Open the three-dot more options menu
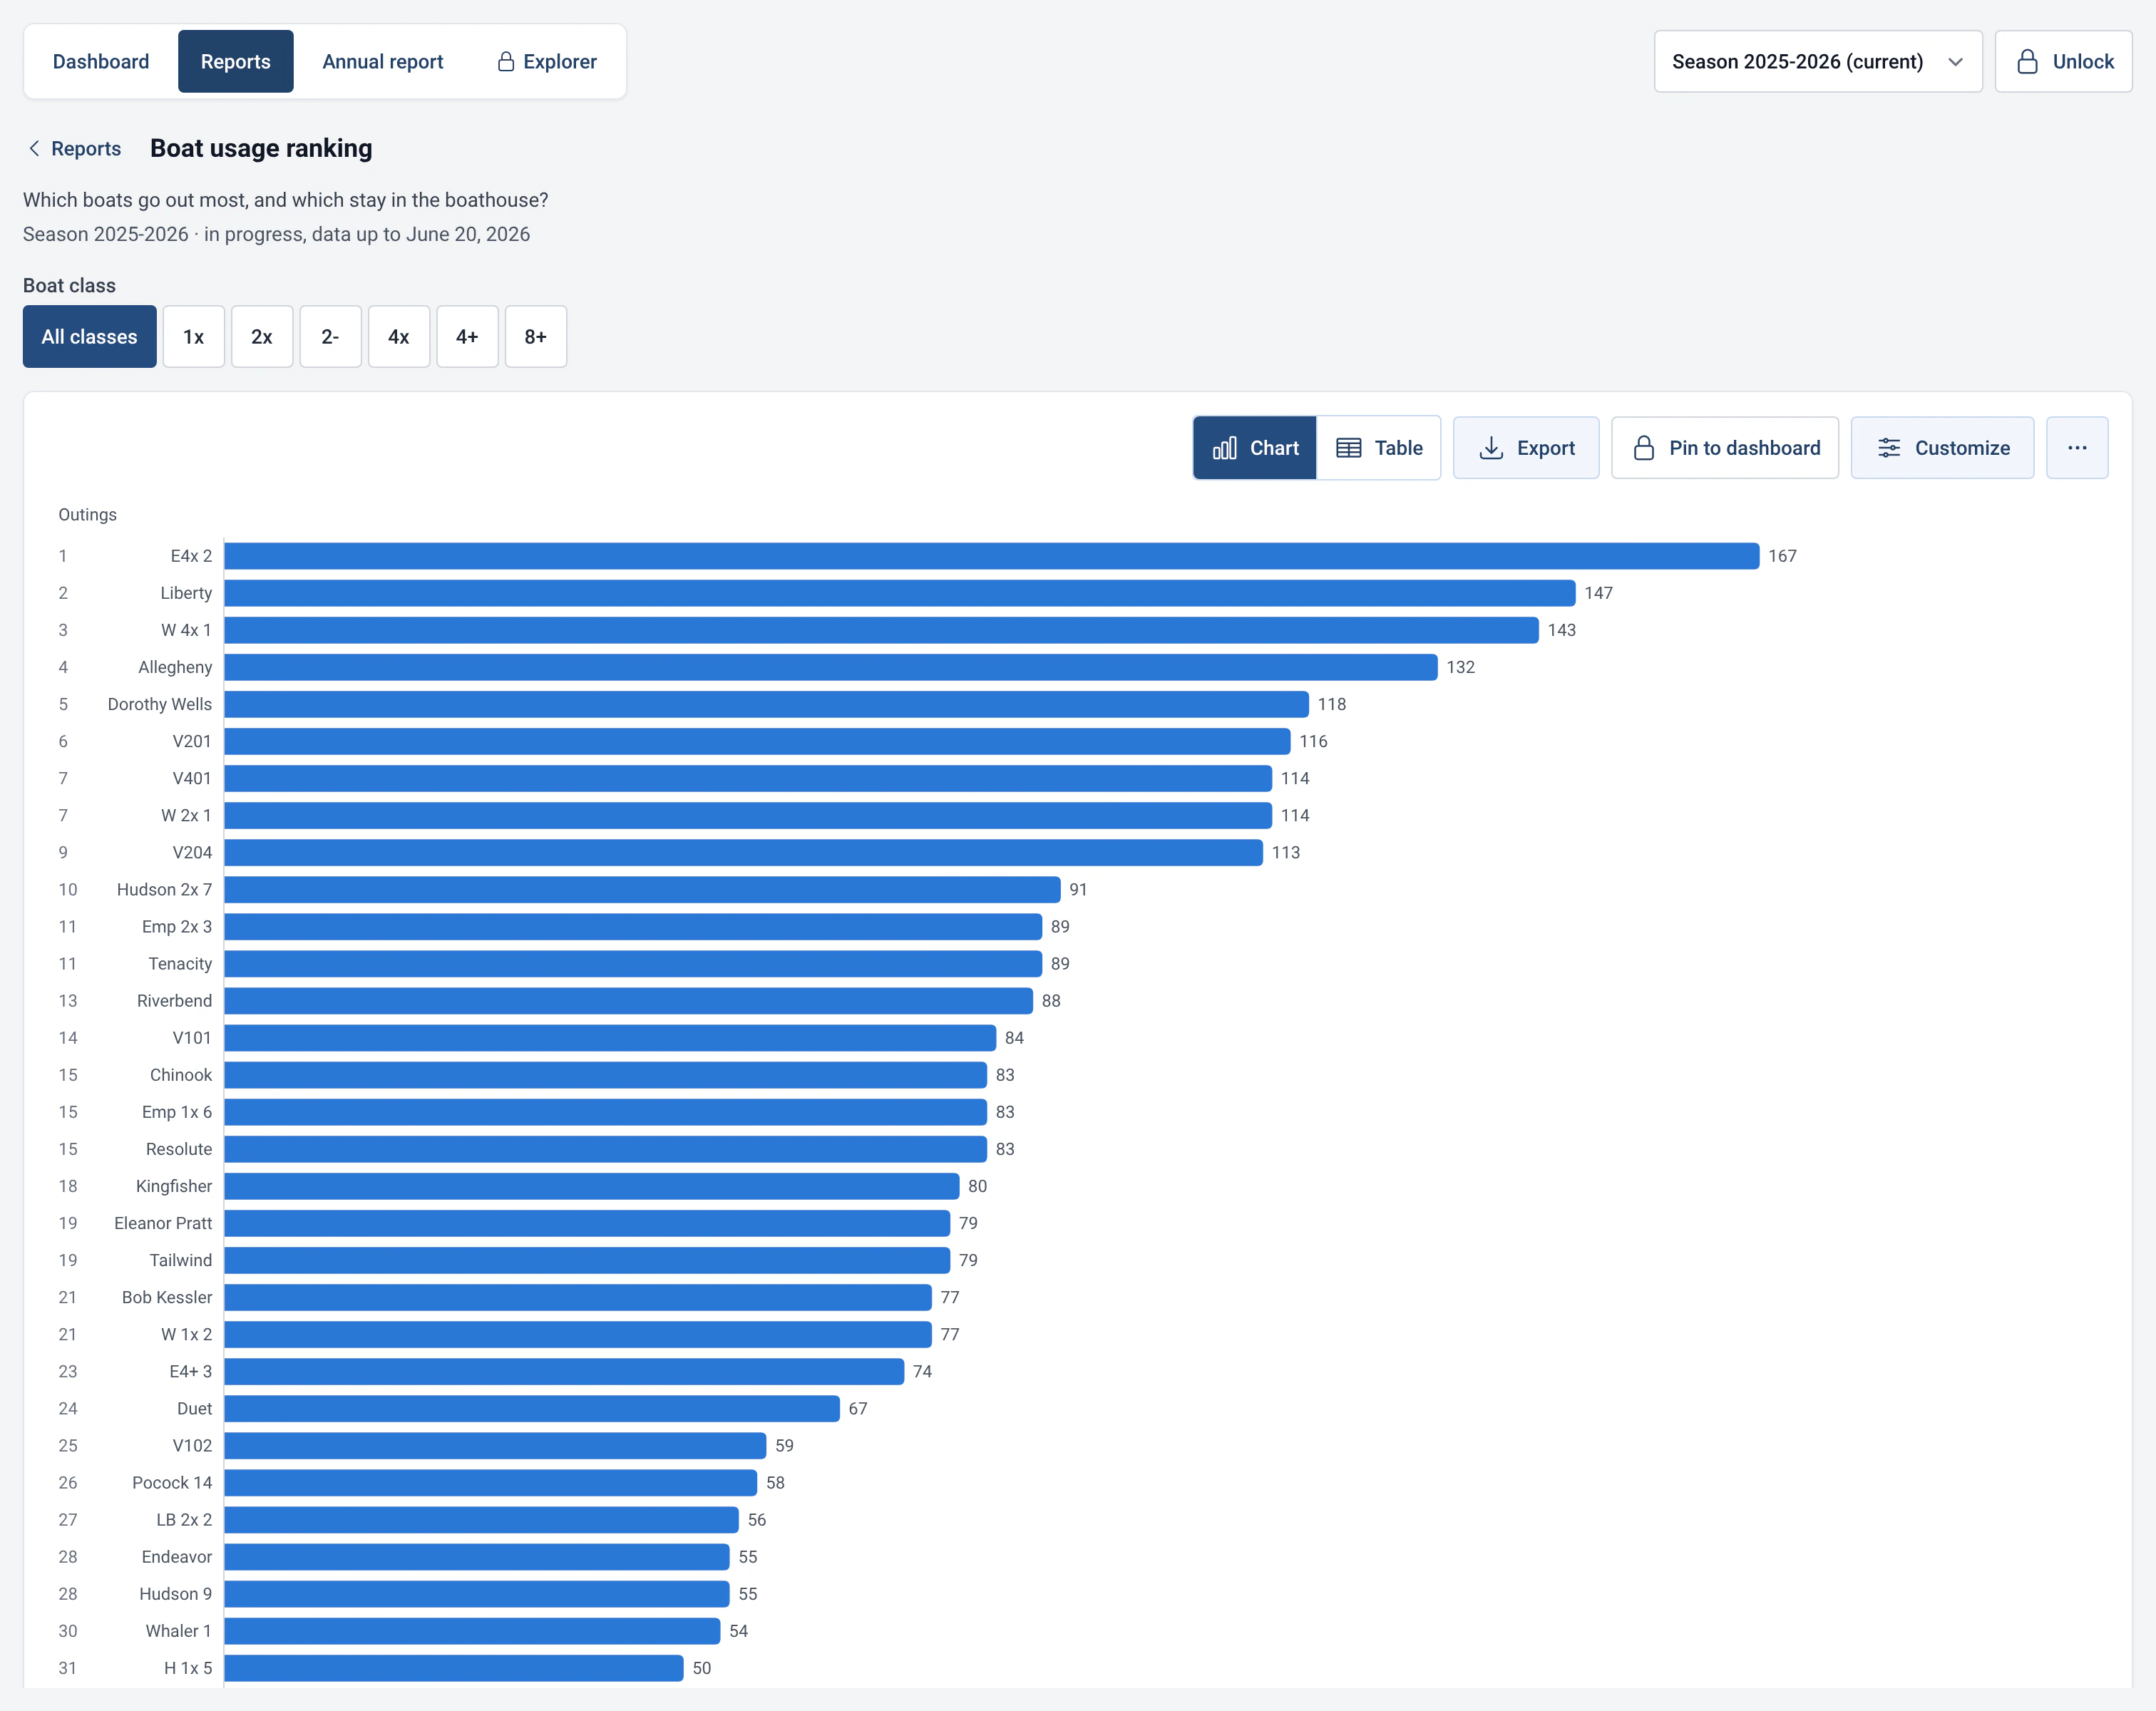This screenshot has width=2156, height=1711. coord(2077,448)
